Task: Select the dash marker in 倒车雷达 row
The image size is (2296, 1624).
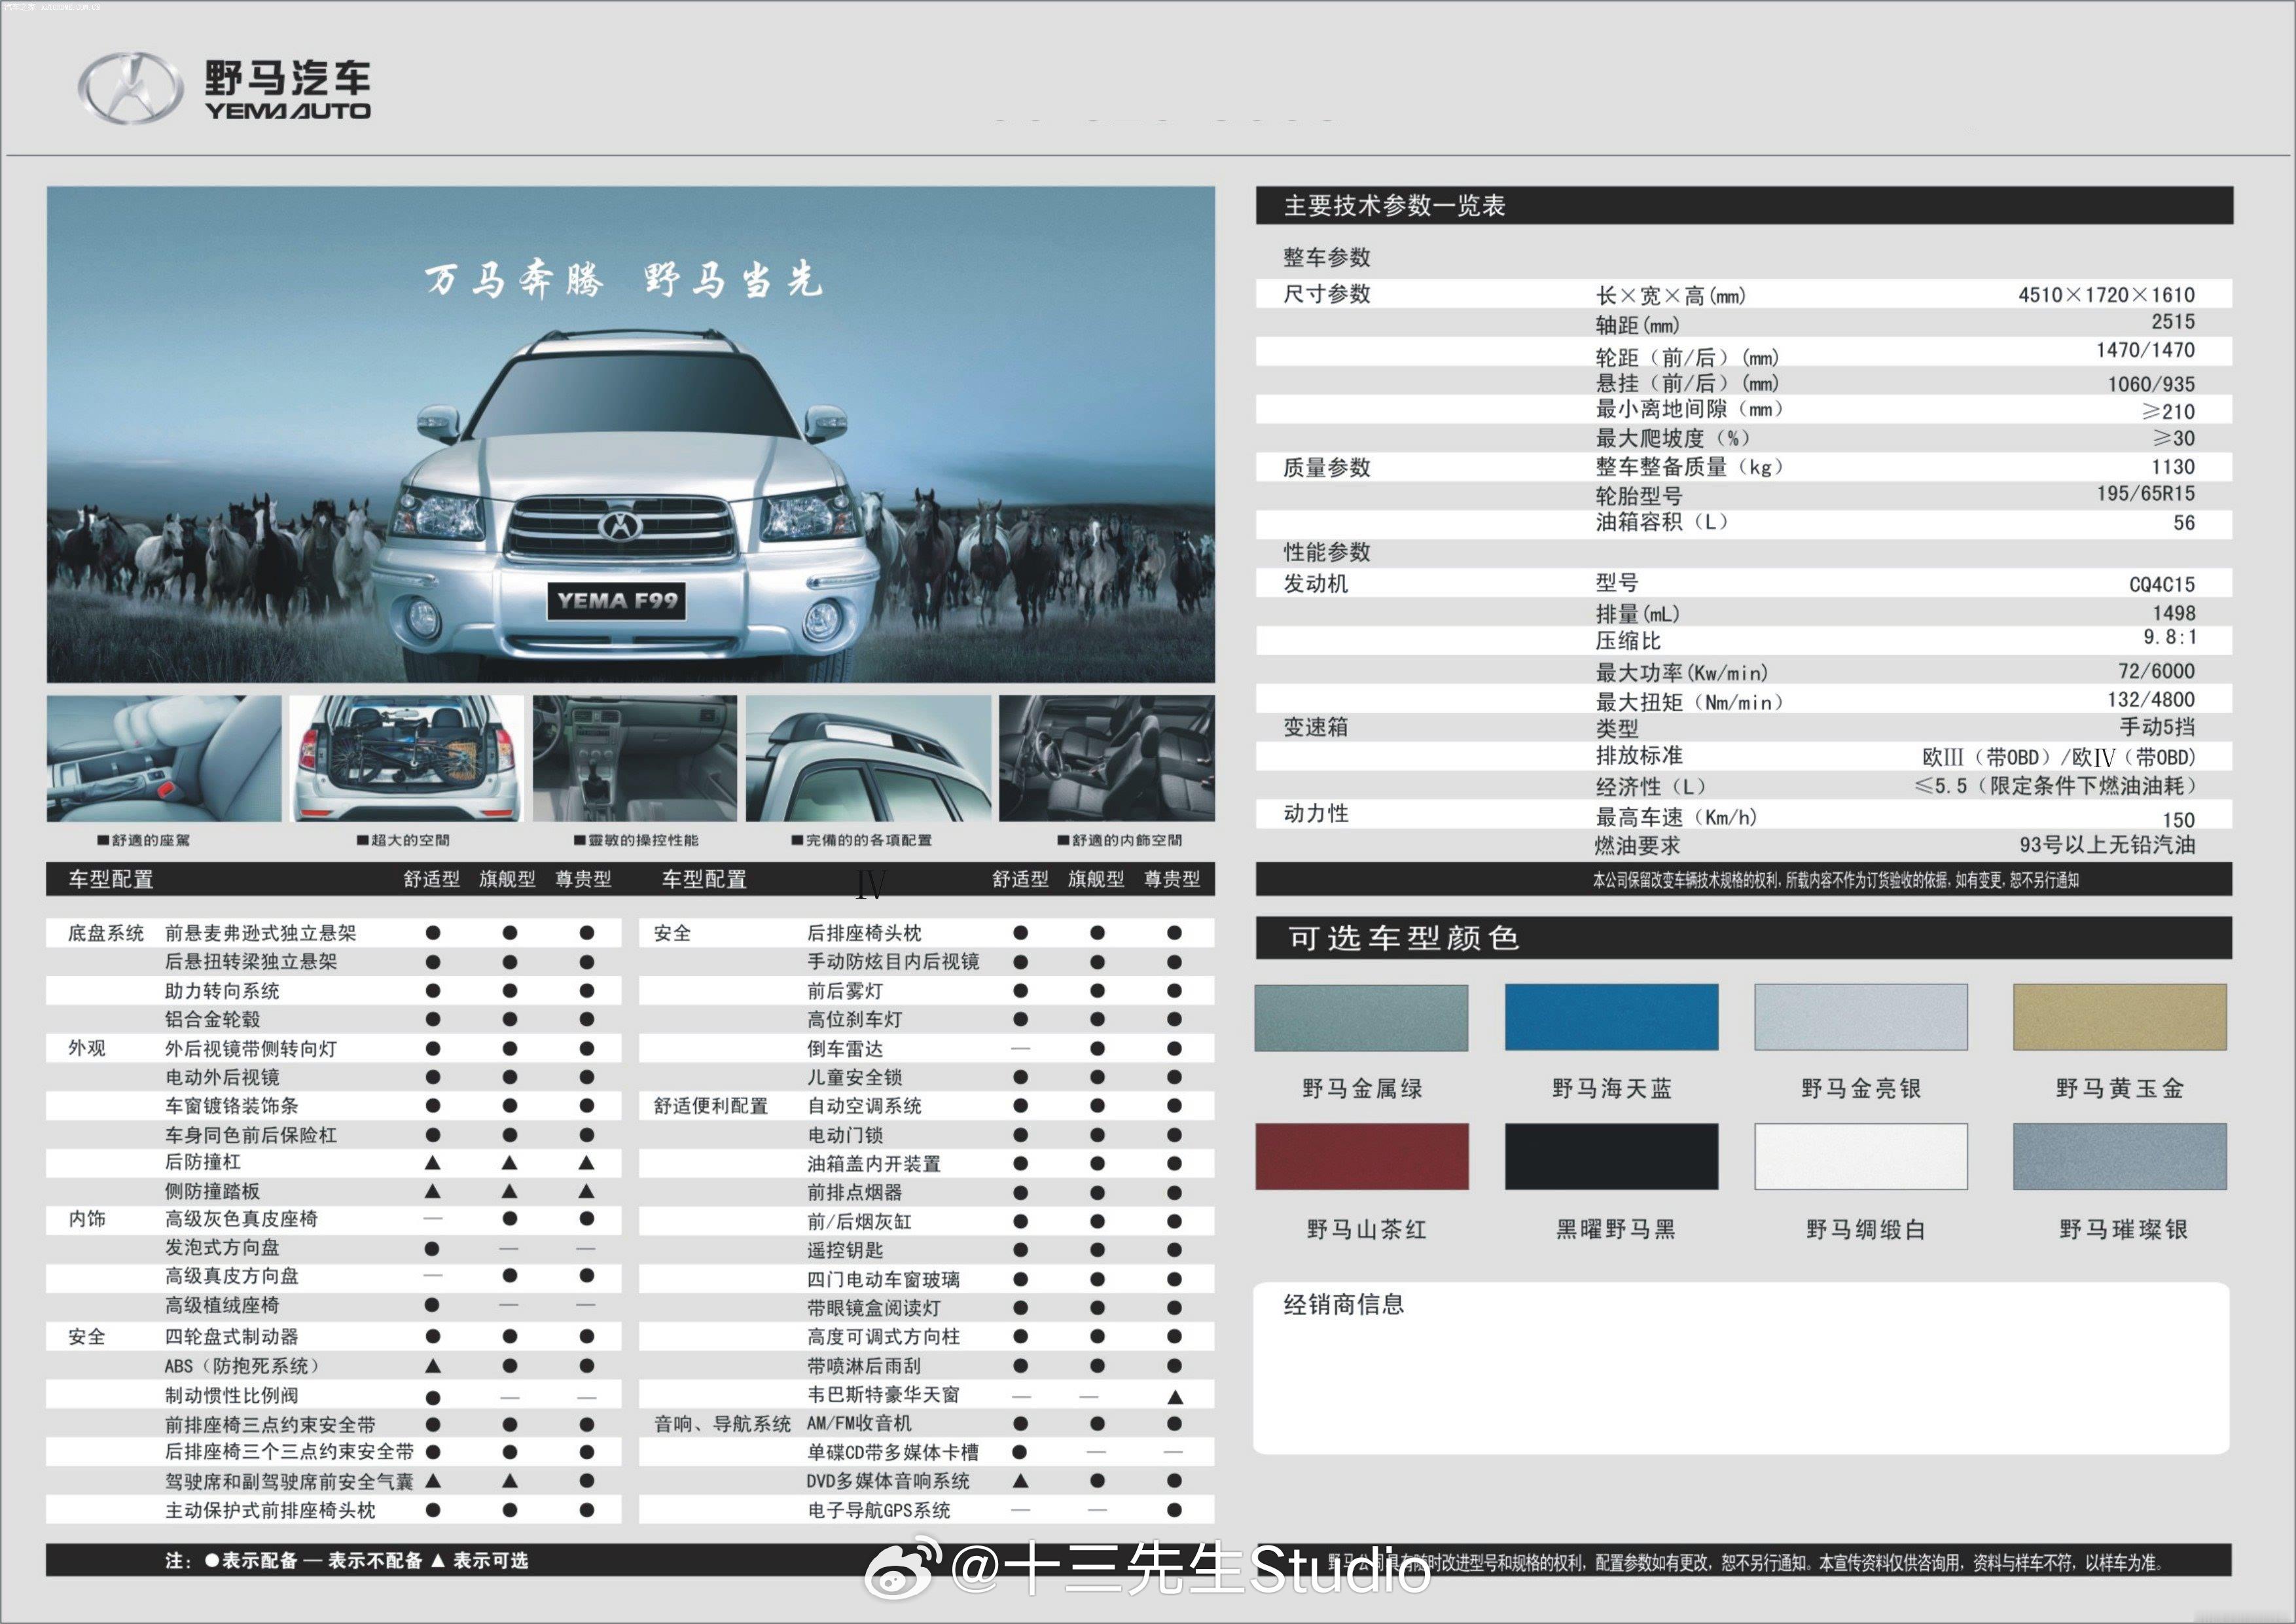Action: 1020,1049
